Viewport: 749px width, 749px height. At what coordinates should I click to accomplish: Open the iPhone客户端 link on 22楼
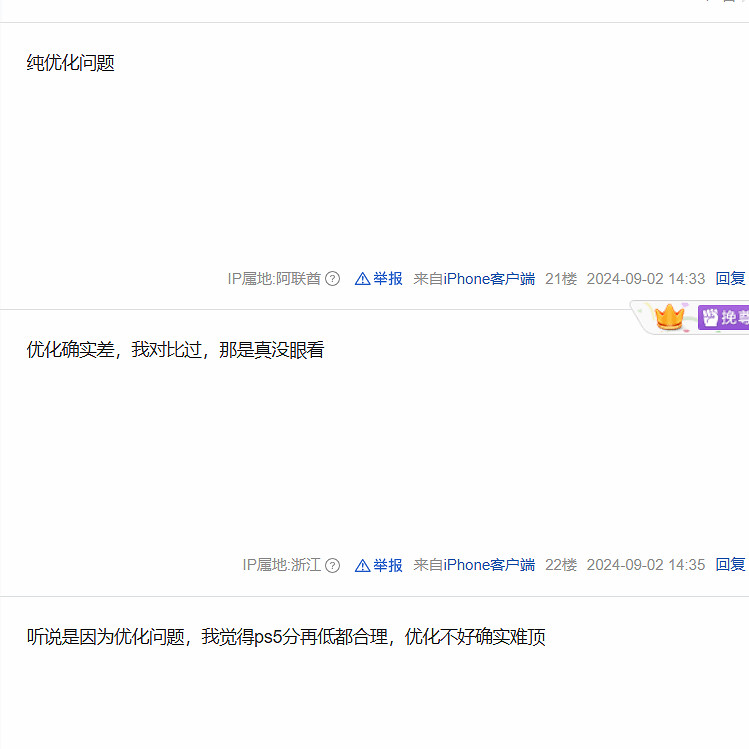489,565
